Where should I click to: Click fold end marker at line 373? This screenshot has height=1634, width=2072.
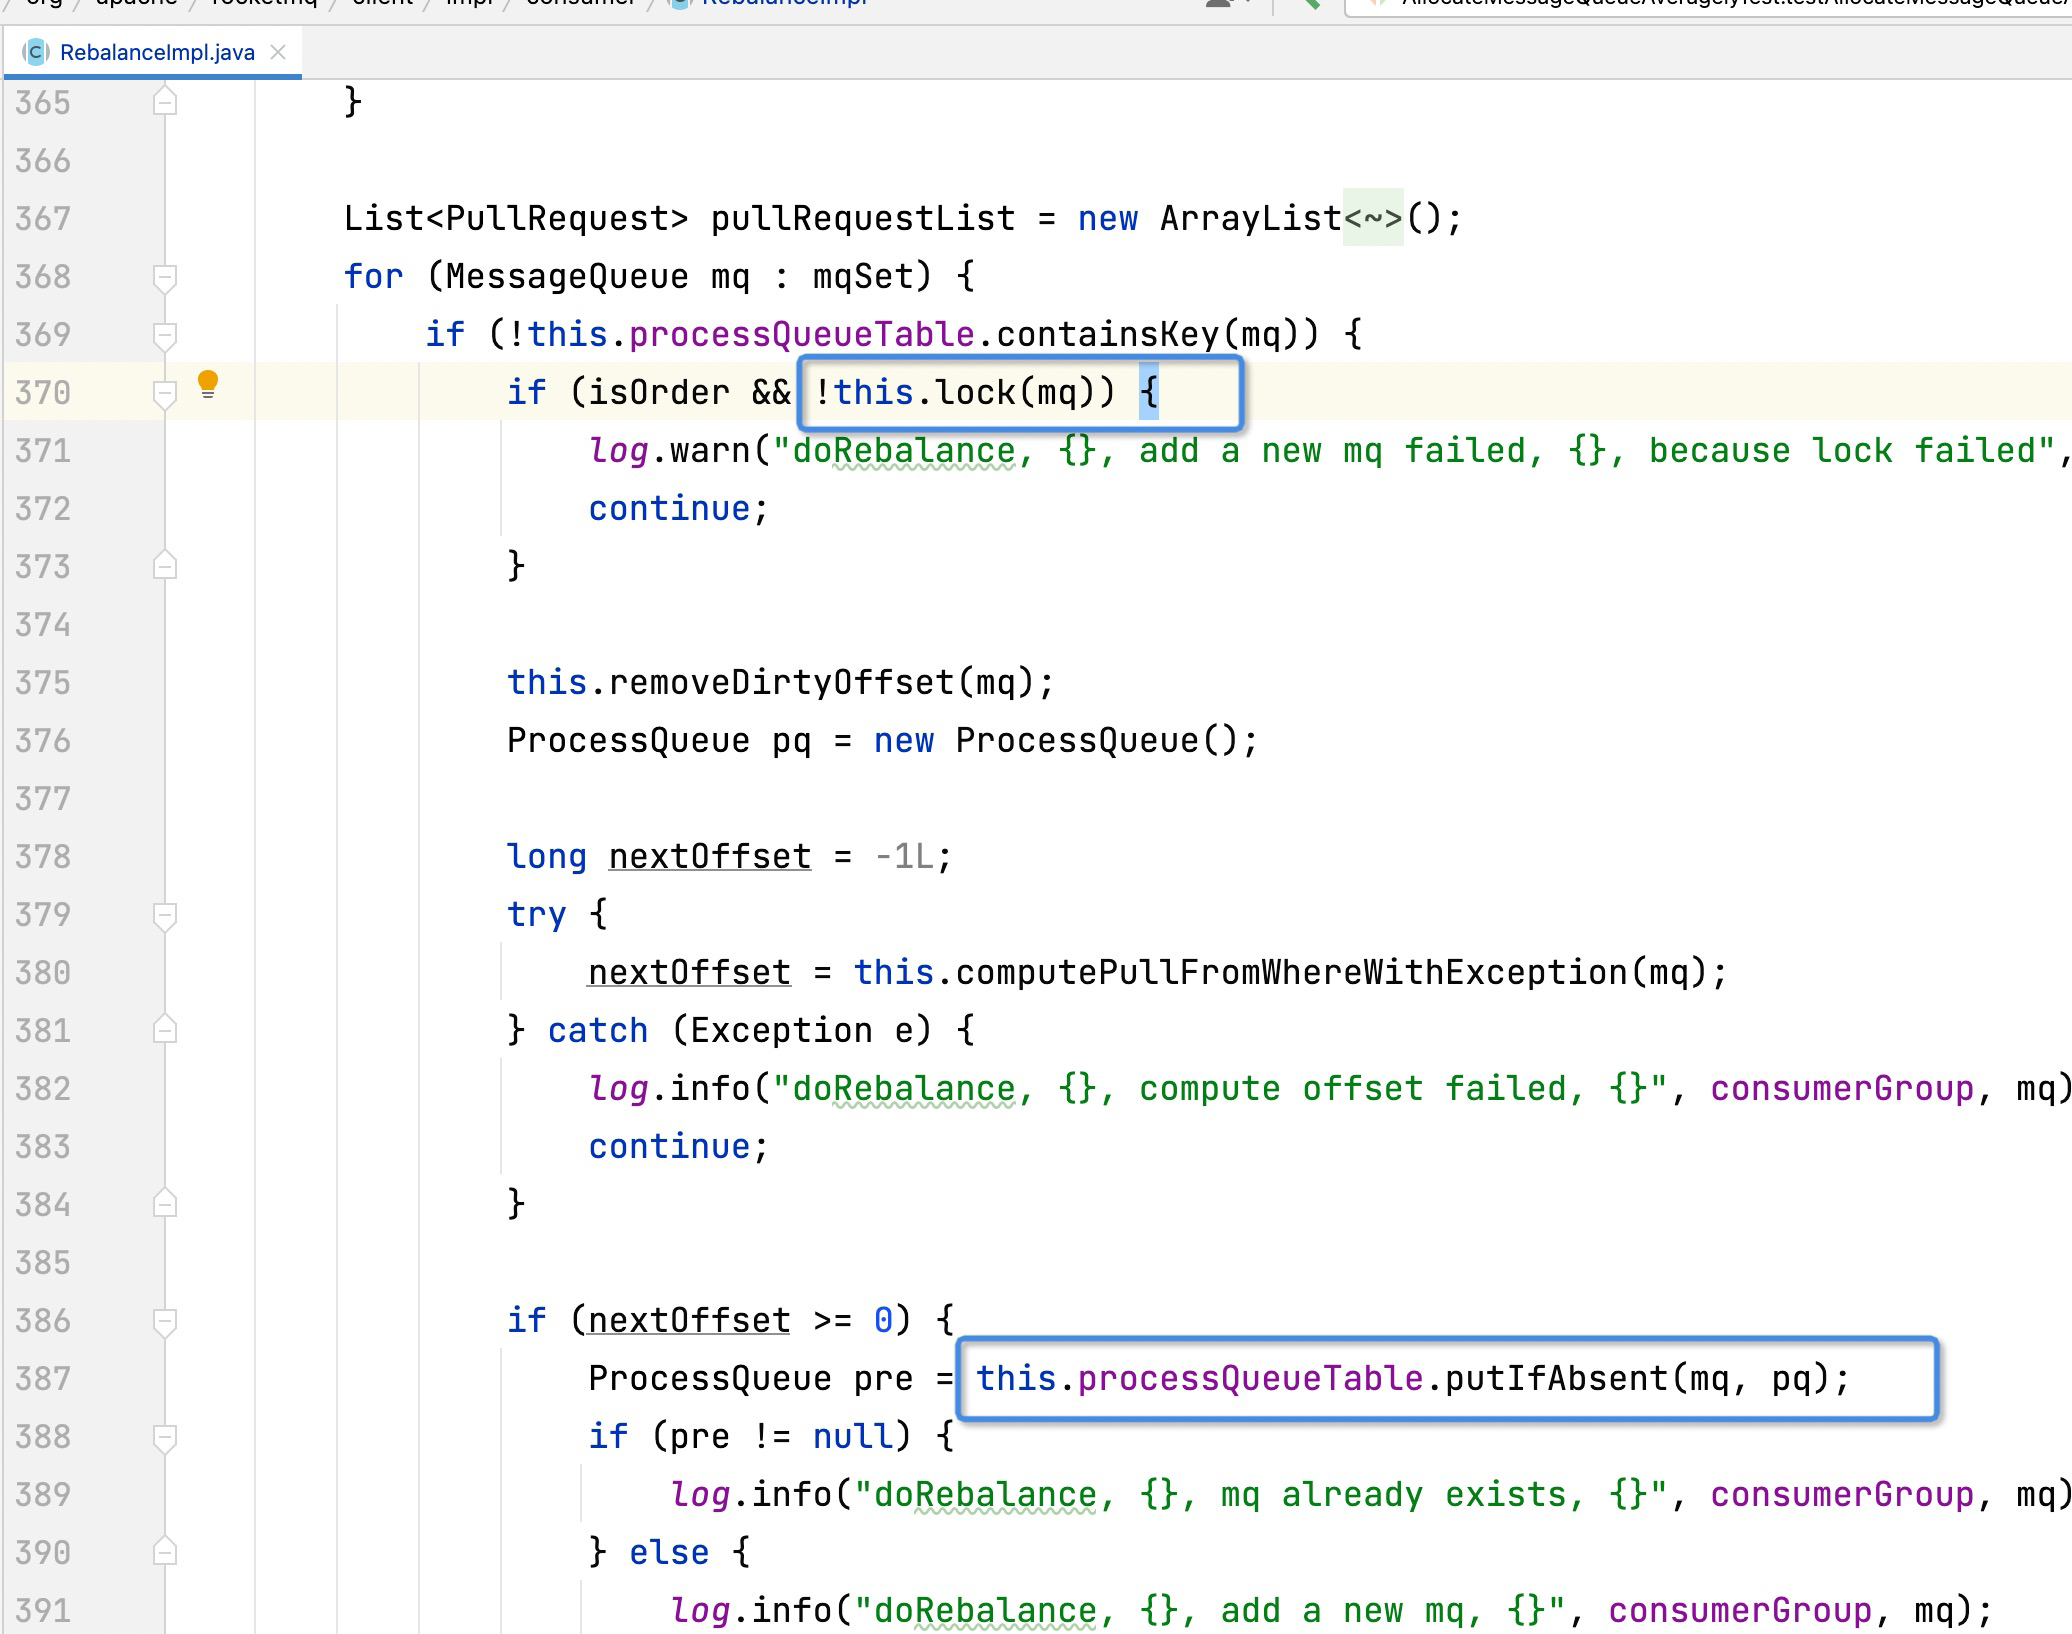point(165,567)
